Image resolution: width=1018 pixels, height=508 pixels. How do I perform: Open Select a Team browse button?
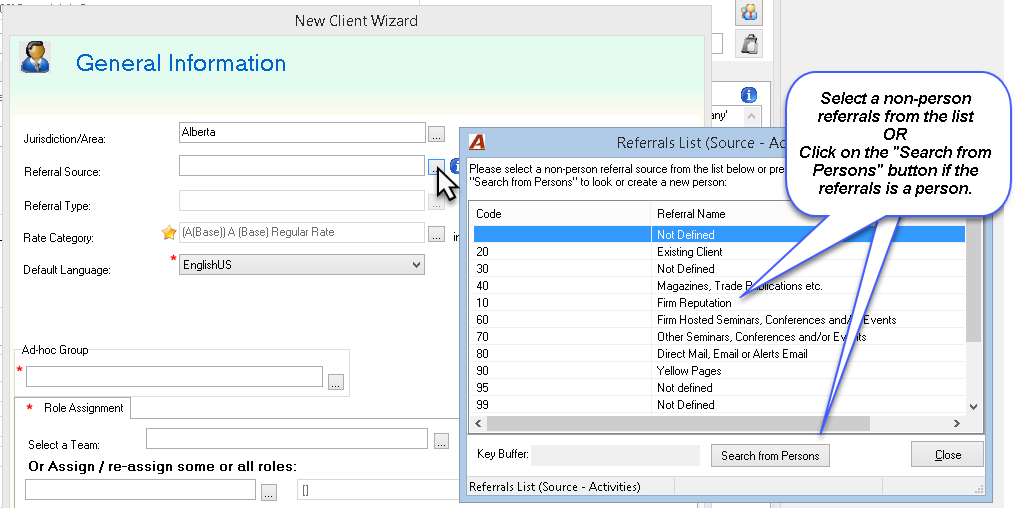[x=441, y=441]
